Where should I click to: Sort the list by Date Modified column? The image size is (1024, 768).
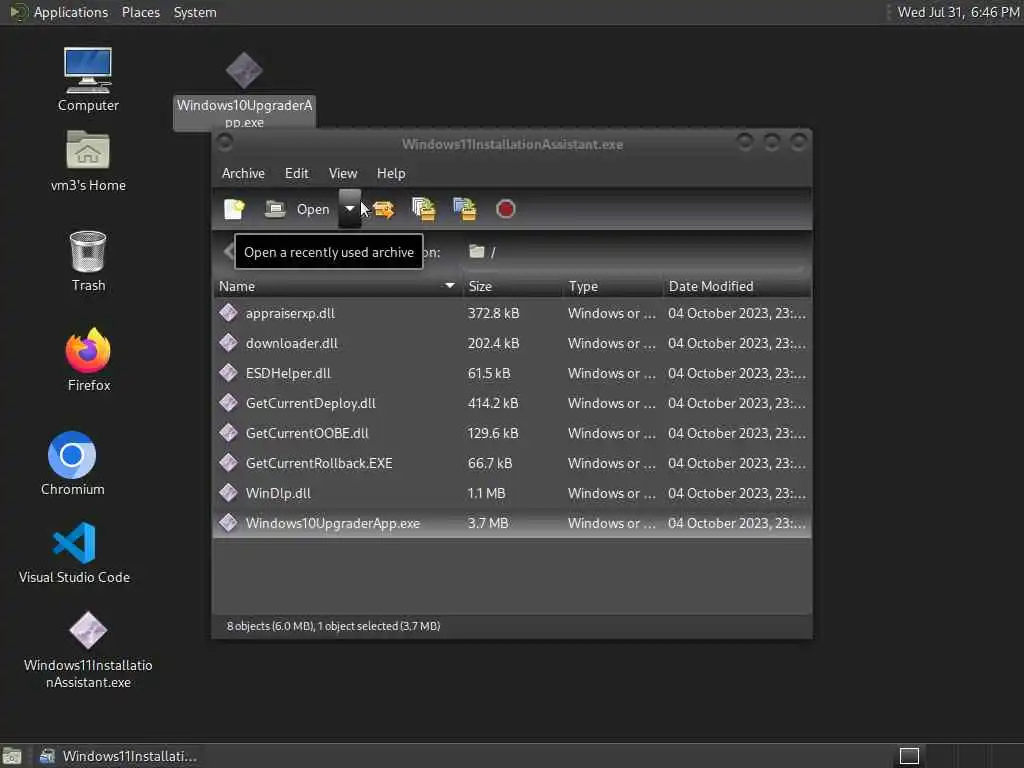point(737,286)
